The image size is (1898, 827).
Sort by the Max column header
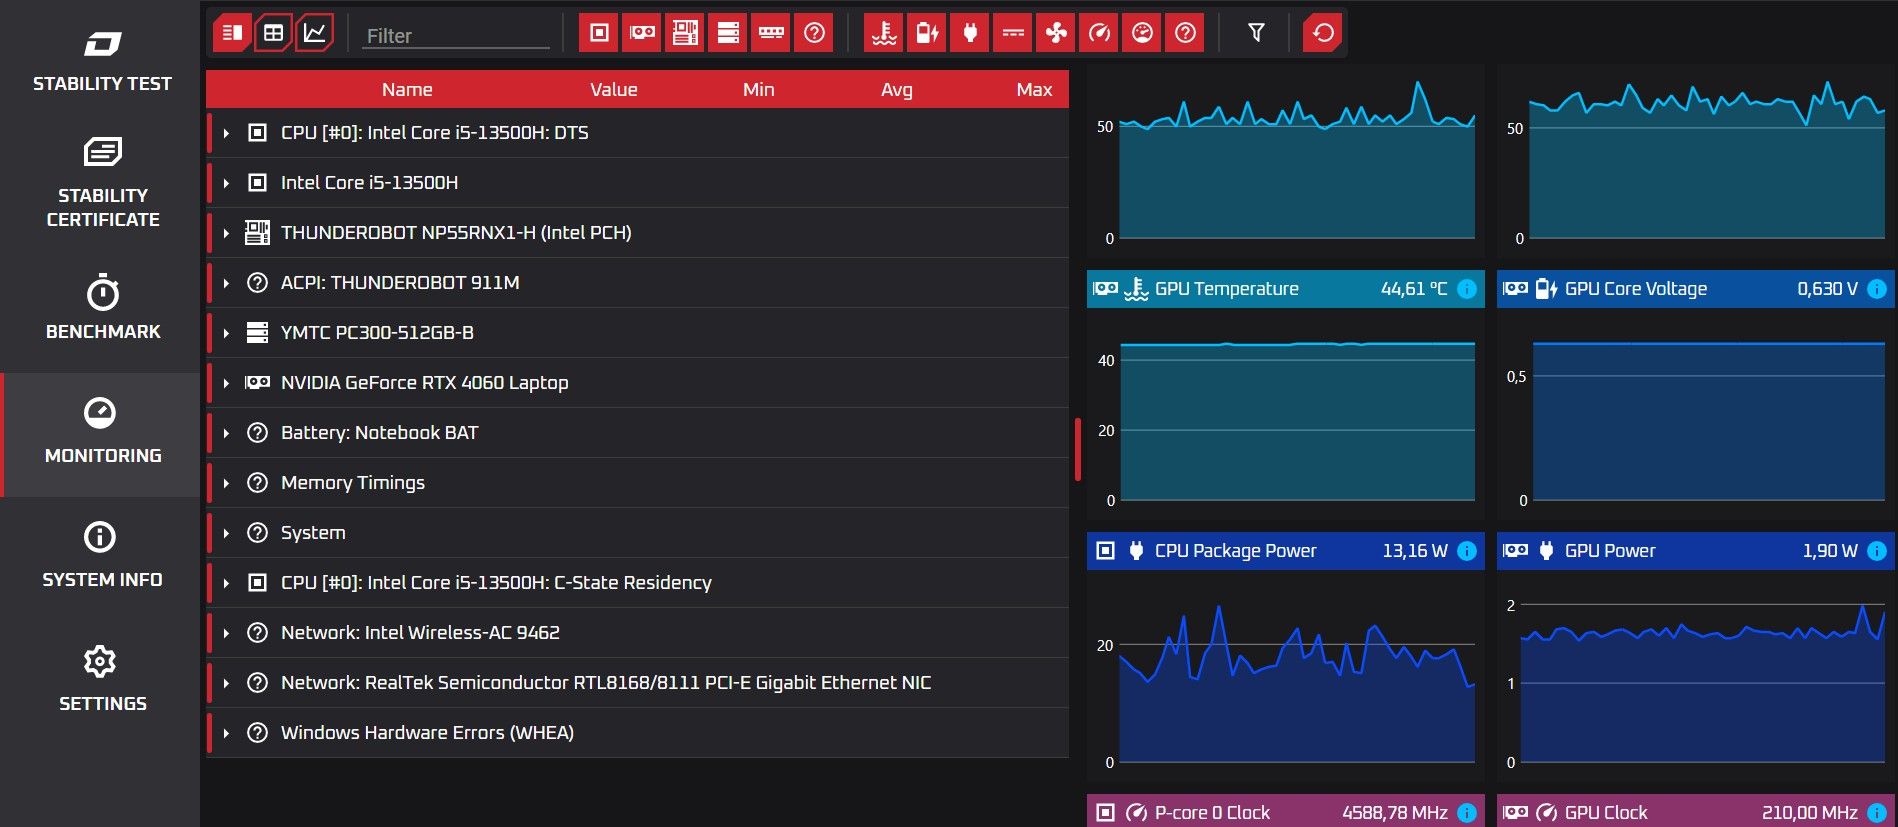[x=1034, y=89]
